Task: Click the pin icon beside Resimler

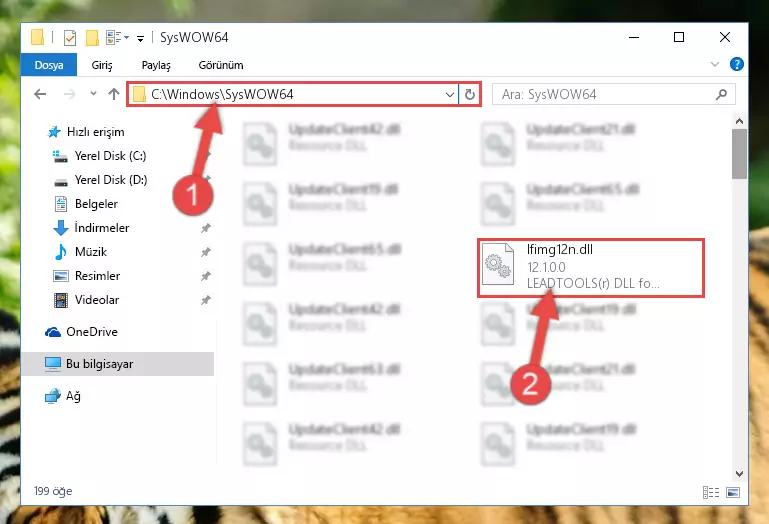Action: click(x=205, y=276)
